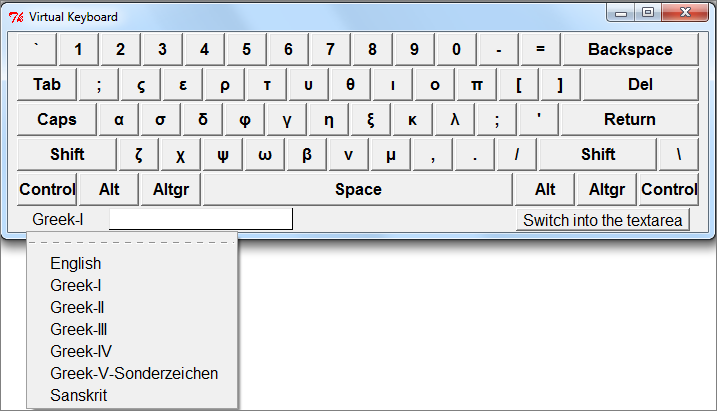This screenshot has height=411, width=717.
Task: Click the text entry field
Action: tap(201, 219)
